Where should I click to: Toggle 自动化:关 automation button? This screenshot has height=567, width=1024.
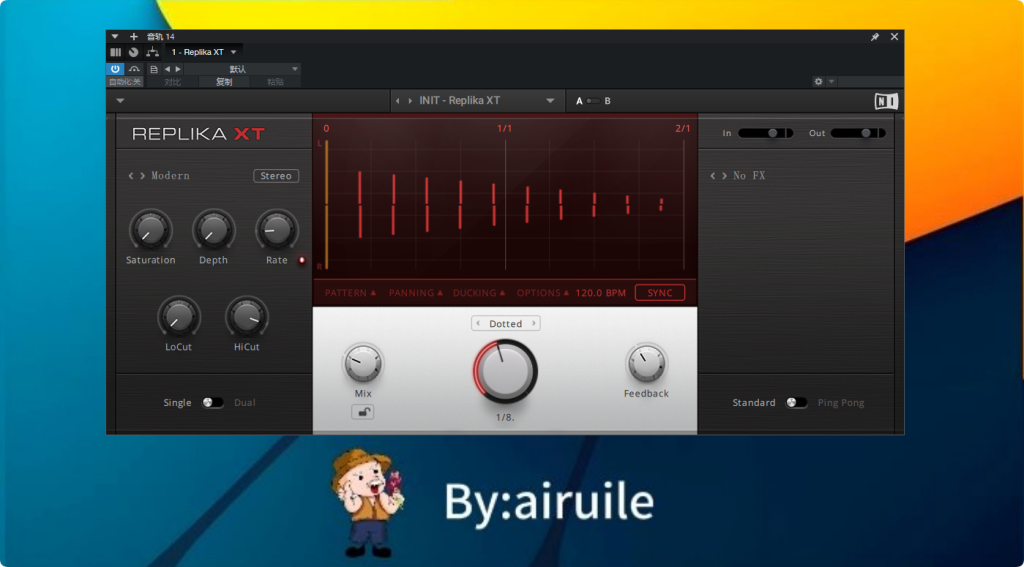(125, 82)
